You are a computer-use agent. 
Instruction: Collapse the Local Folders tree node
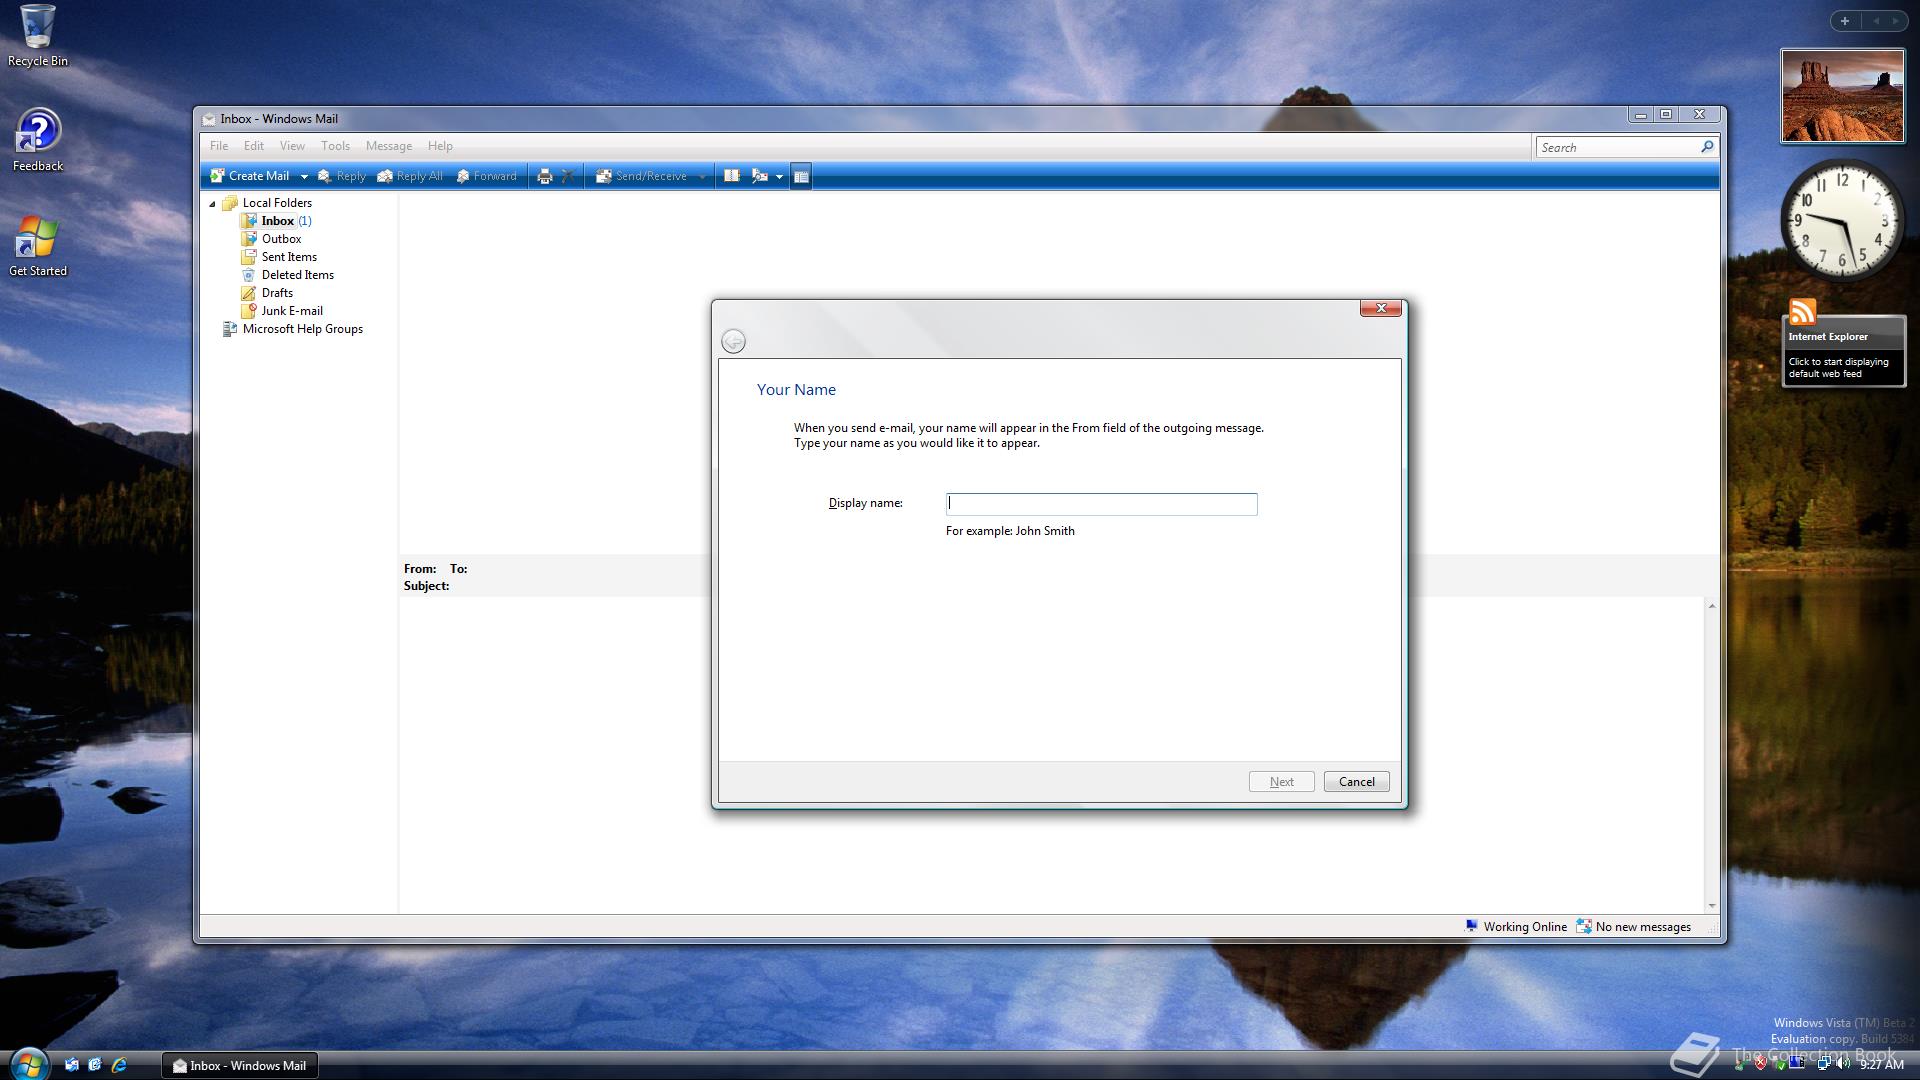point(212,204)
